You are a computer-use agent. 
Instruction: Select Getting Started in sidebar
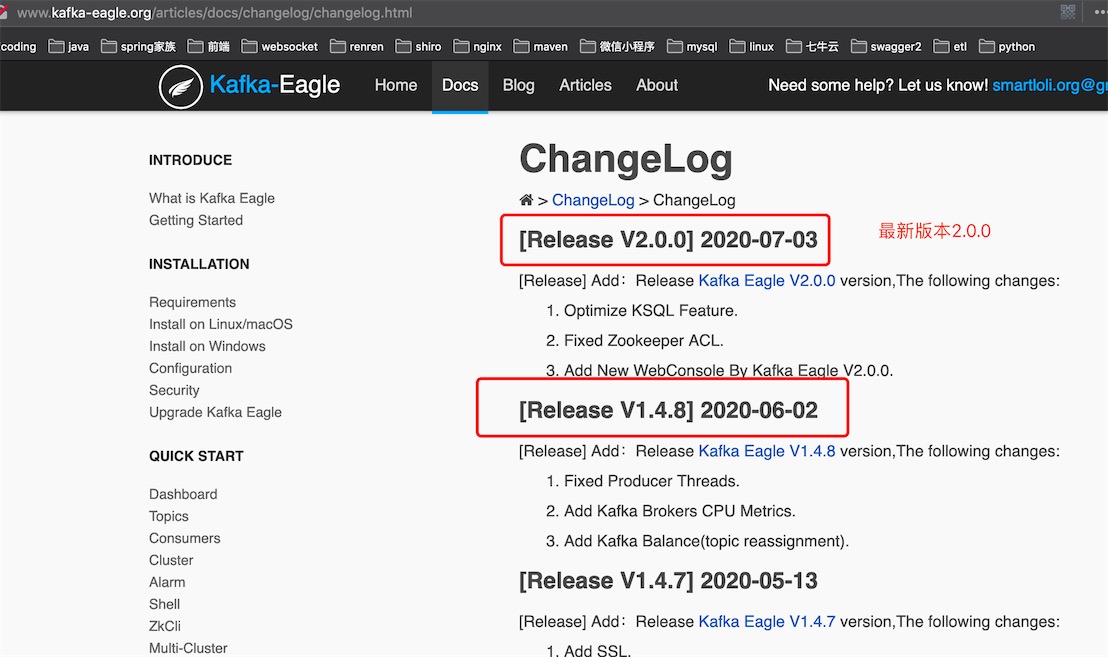tap(196, 220)
